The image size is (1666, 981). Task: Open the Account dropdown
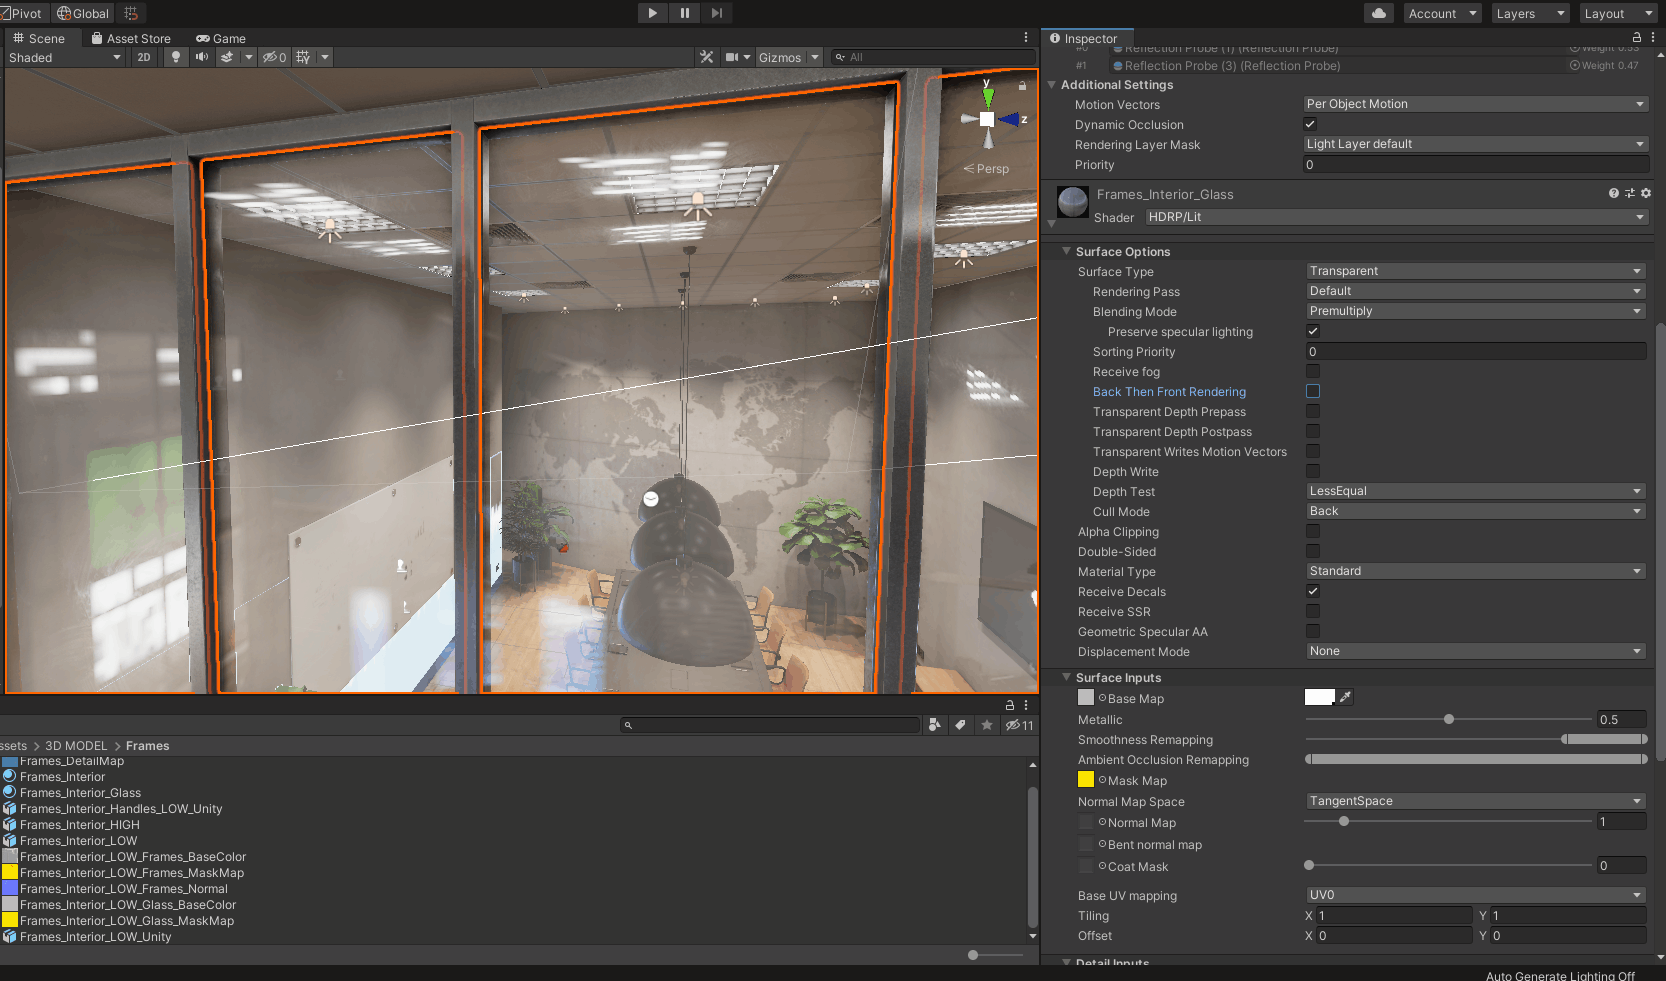[1442, 13]
